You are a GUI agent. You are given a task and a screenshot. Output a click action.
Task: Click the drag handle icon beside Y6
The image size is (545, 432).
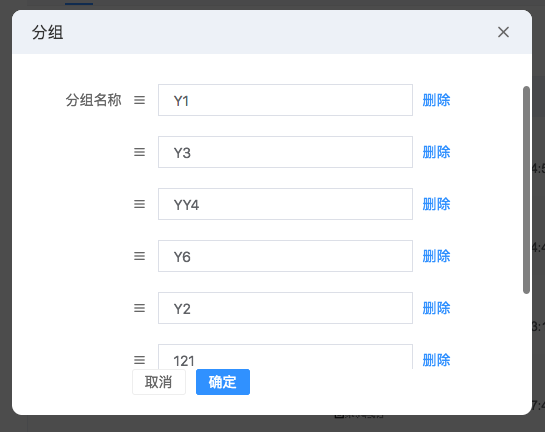pos(139,256)
